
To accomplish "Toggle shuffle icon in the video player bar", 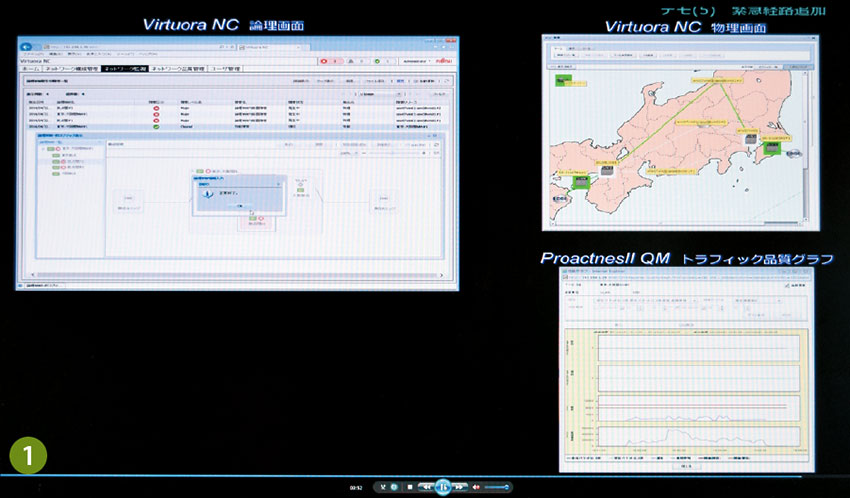I will tap(383, 487).
